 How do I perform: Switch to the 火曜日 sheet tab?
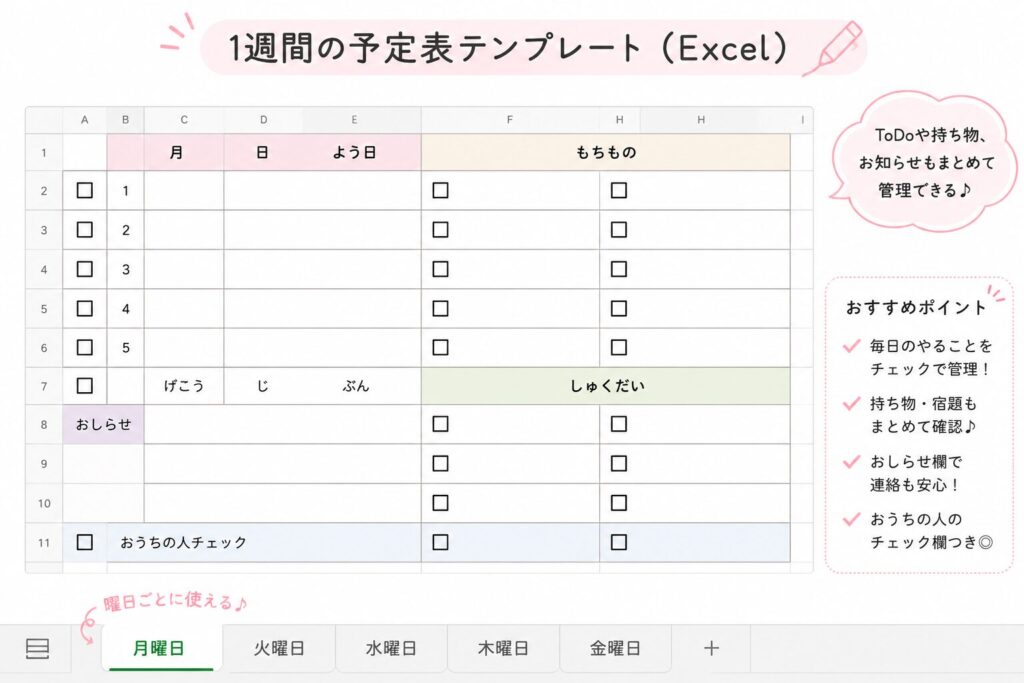[x=279, y=648]
